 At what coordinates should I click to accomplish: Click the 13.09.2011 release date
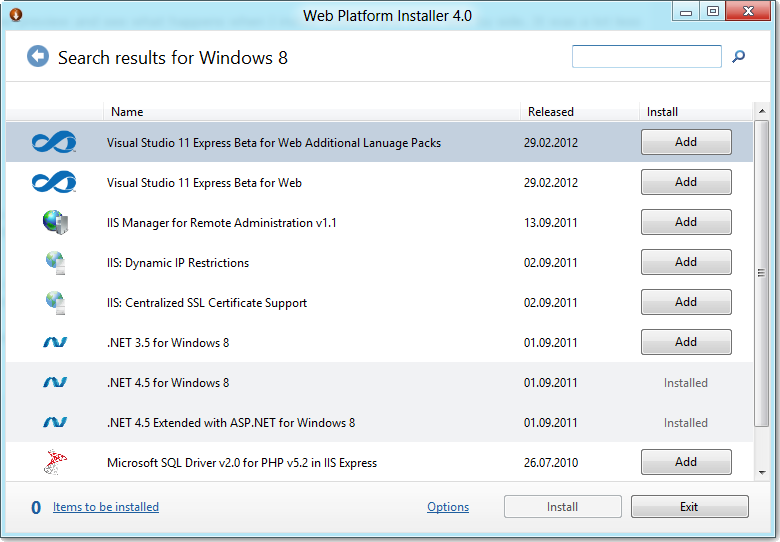[x=551, y=223]
